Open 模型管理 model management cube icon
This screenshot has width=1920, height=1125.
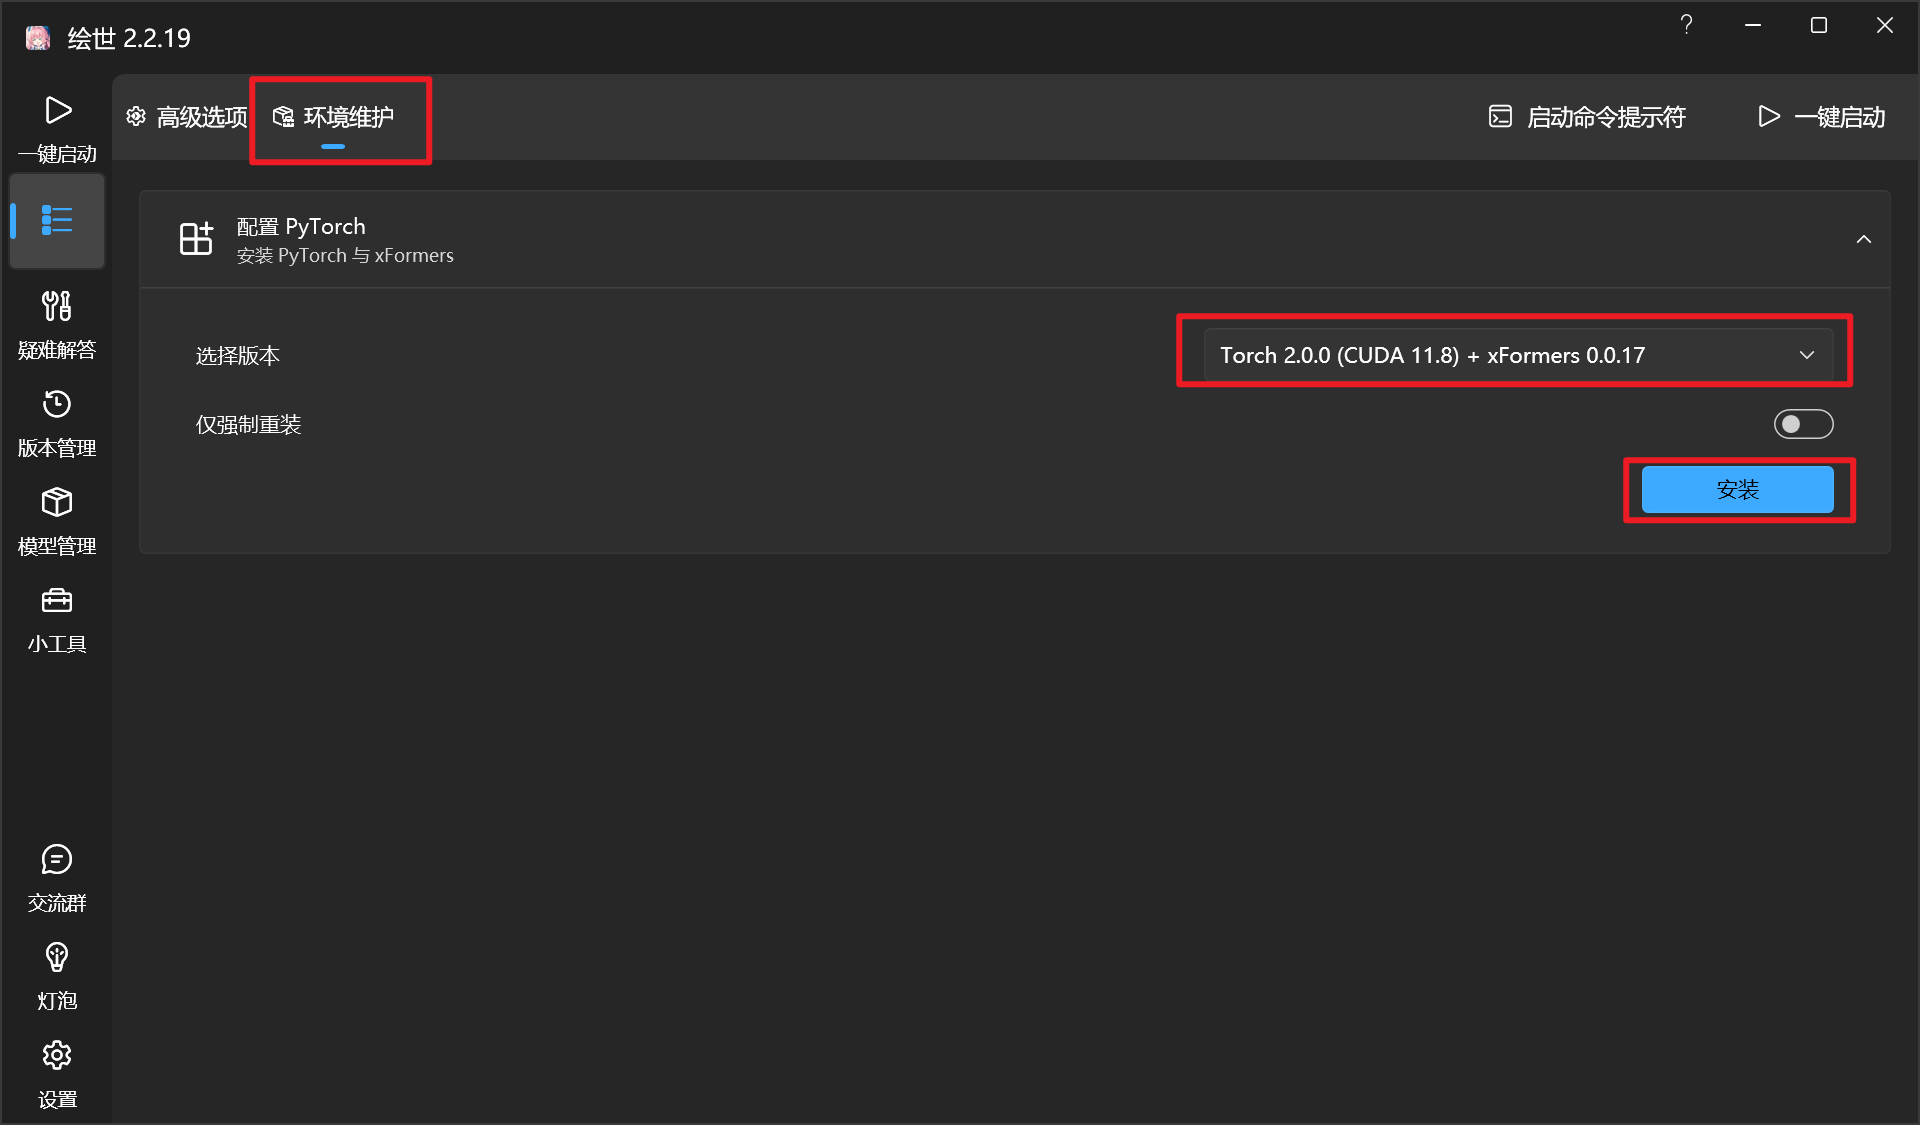pos(57,520)
